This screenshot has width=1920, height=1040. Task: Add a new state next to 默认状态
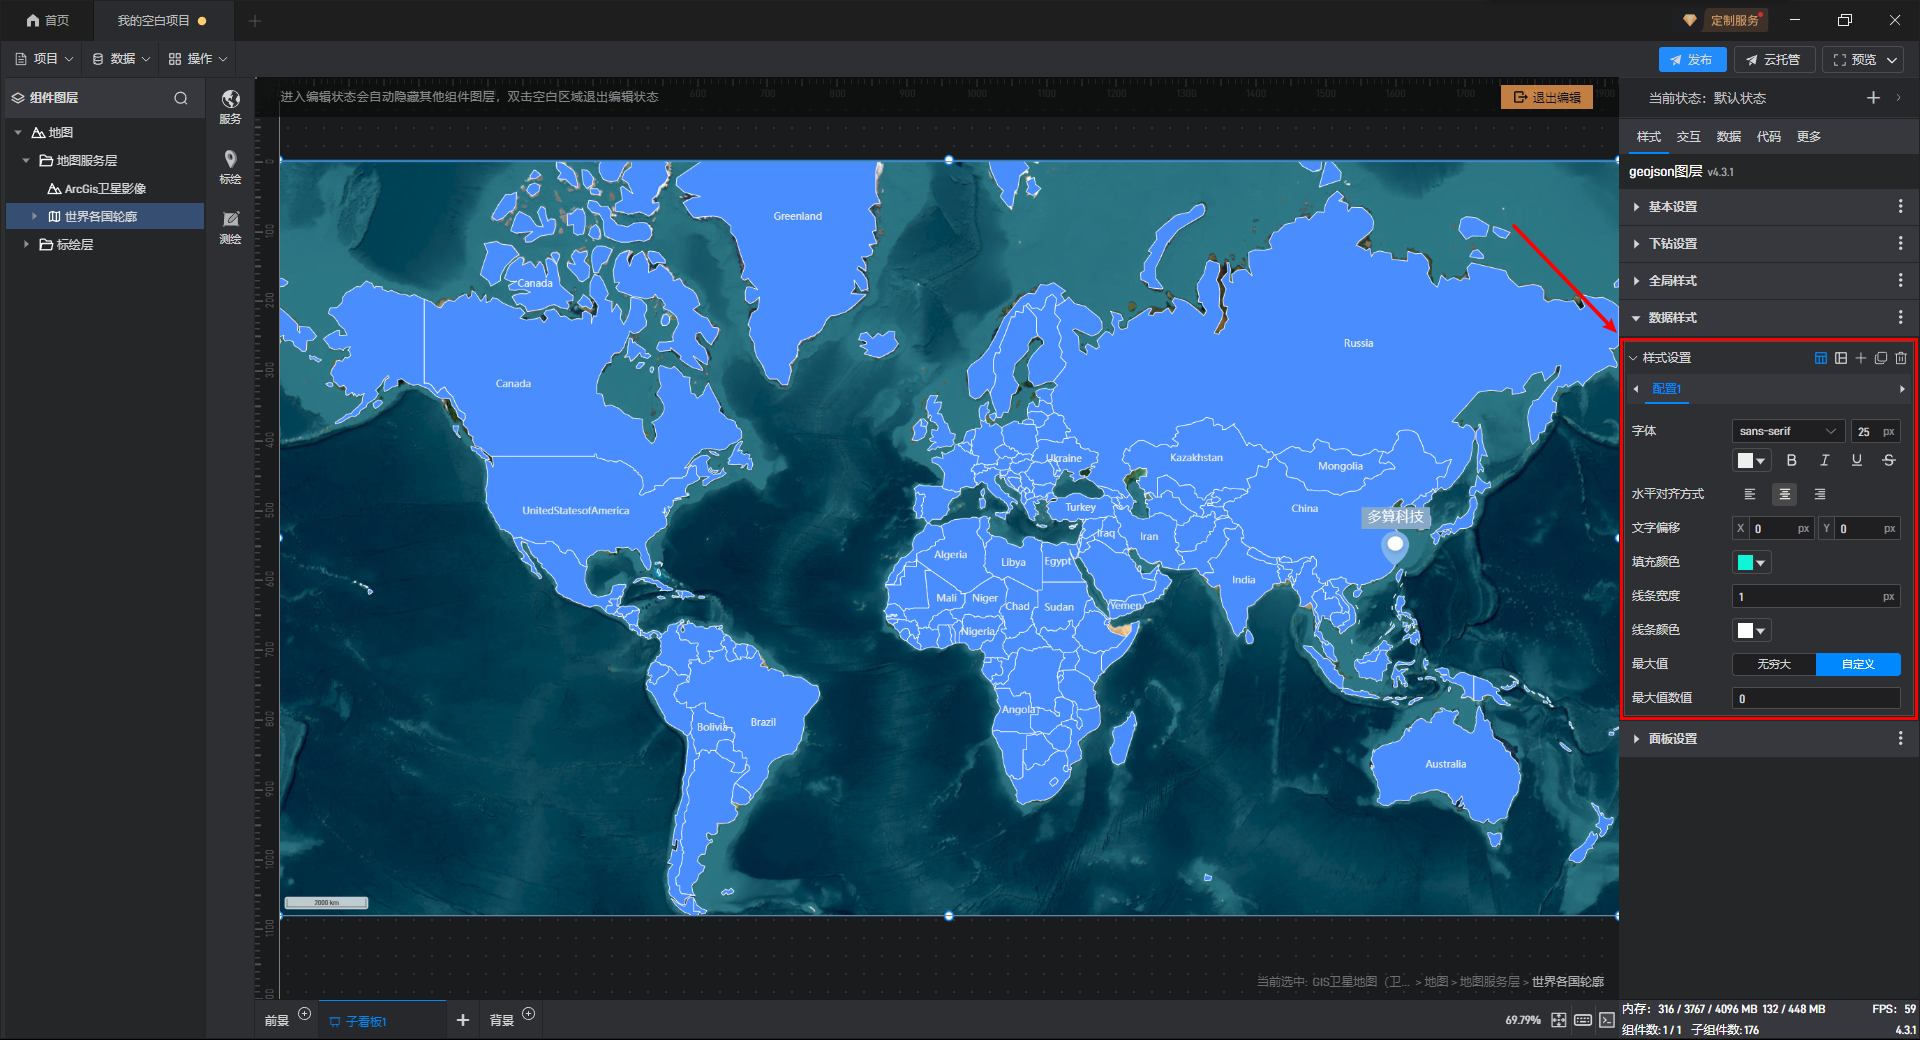(x=1873, y=97)
